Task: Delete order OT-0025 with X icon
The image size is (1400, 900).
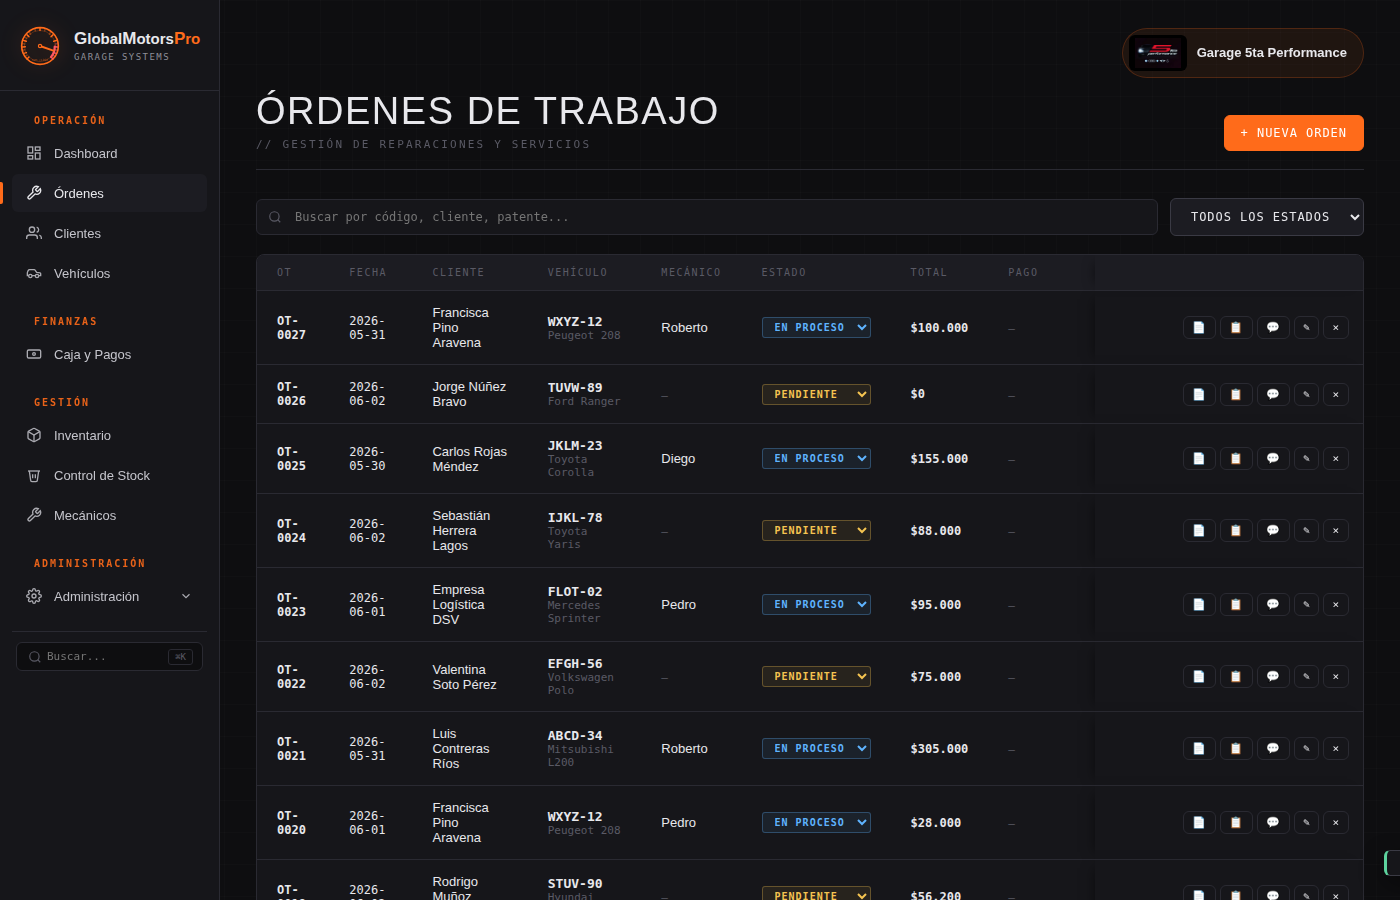Action: pyautogui.click(x=1336, y=458)
